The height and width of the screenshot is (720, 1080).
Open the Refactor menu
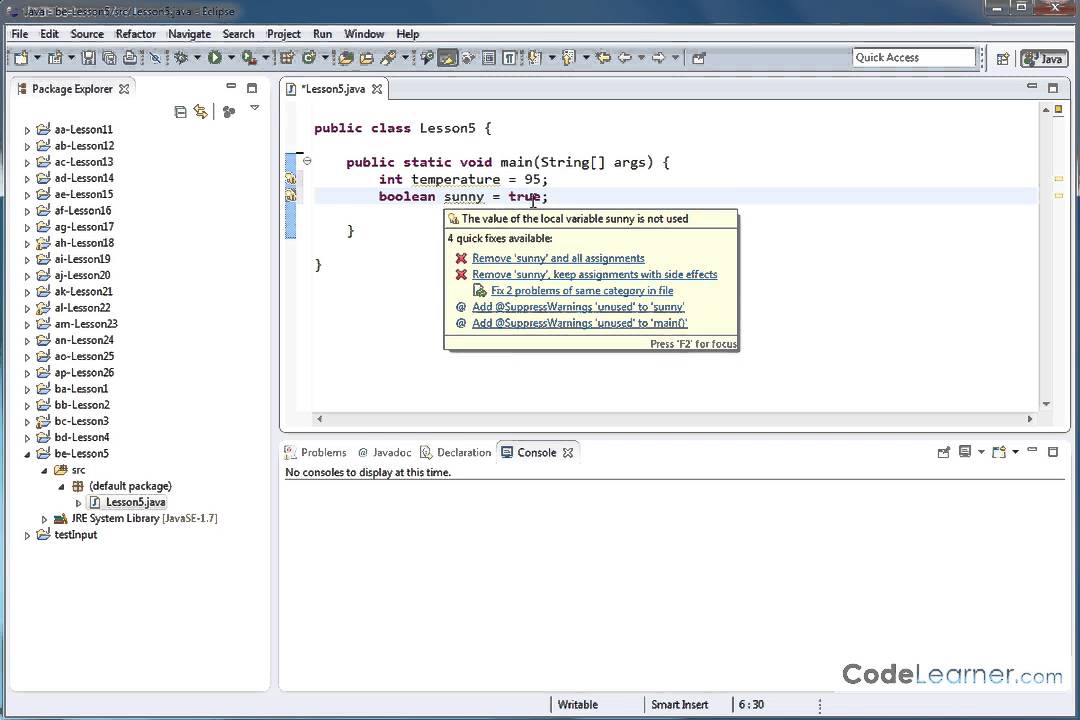(x=136, y=34)
